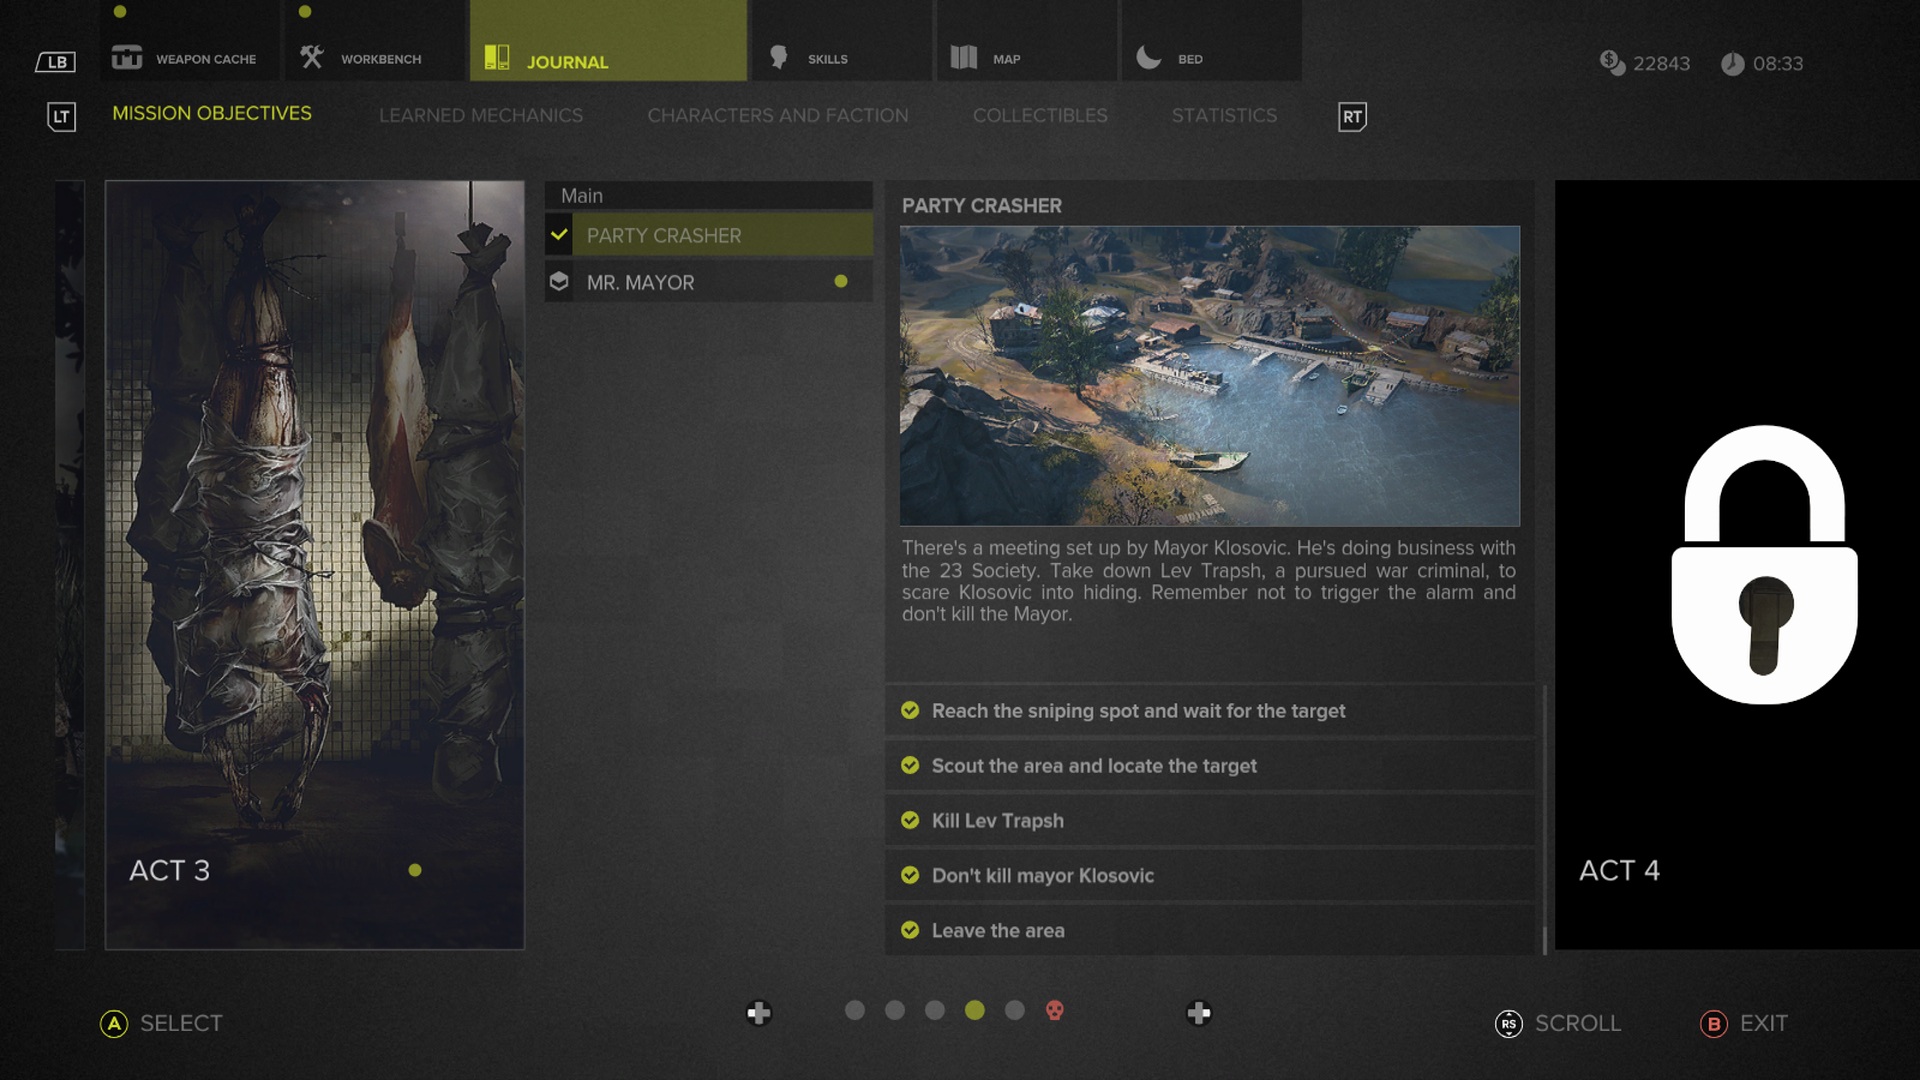Image resolution: width=1920 pixels, height=1080 pixels.
Task: Select the locked Act 4 card
Action: click(1737, 565)
